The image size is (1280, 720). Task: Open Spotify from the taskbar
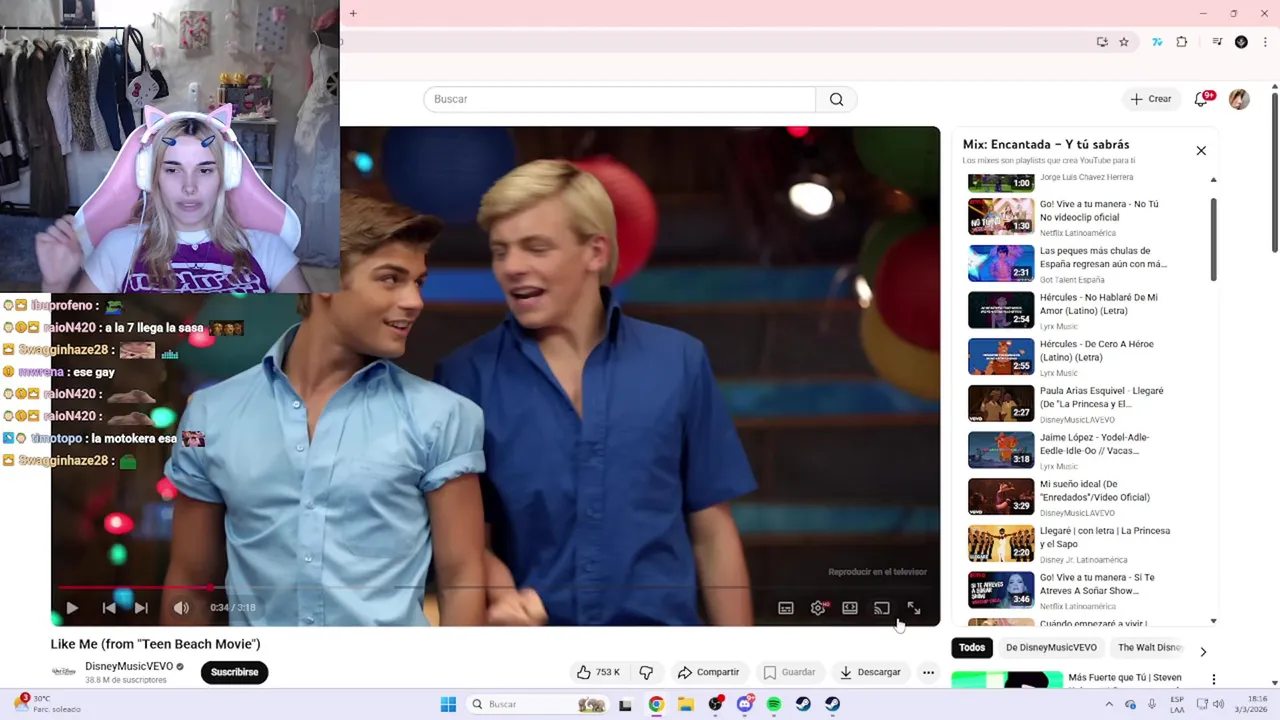774,704
